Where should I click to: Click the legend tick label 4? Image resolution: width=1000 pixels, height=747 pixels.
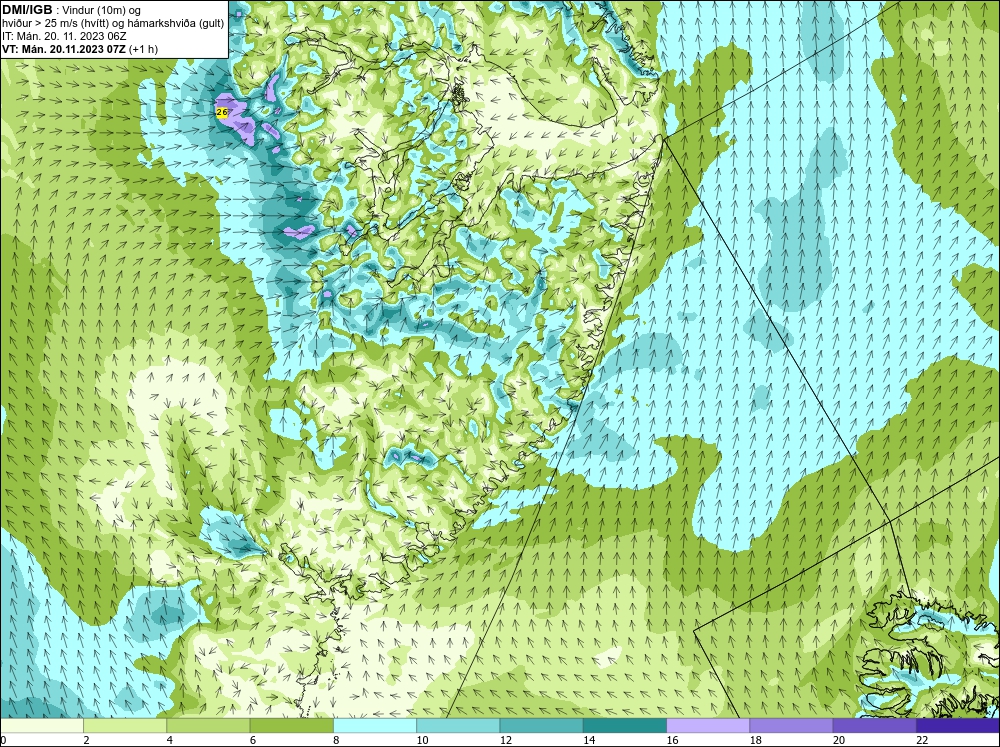pyautogui.click(x=169, y=740)
